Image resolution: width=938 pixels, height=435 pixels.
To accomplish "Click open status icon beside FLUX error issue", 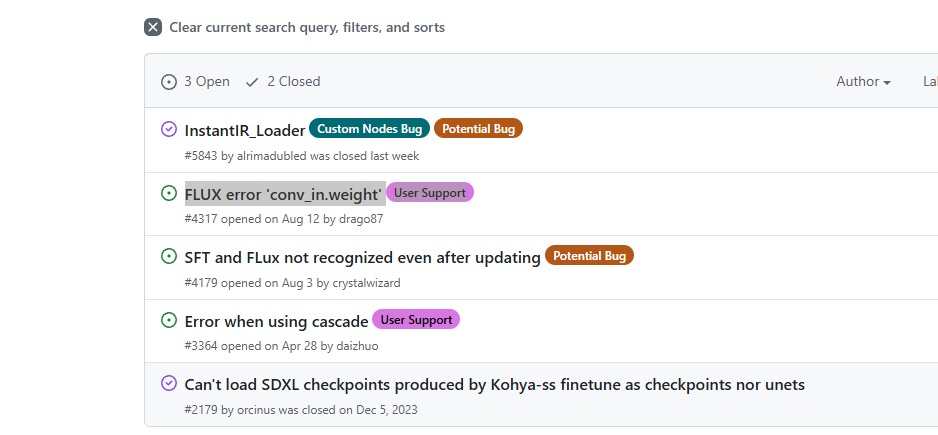I will (x=169, y=193).
